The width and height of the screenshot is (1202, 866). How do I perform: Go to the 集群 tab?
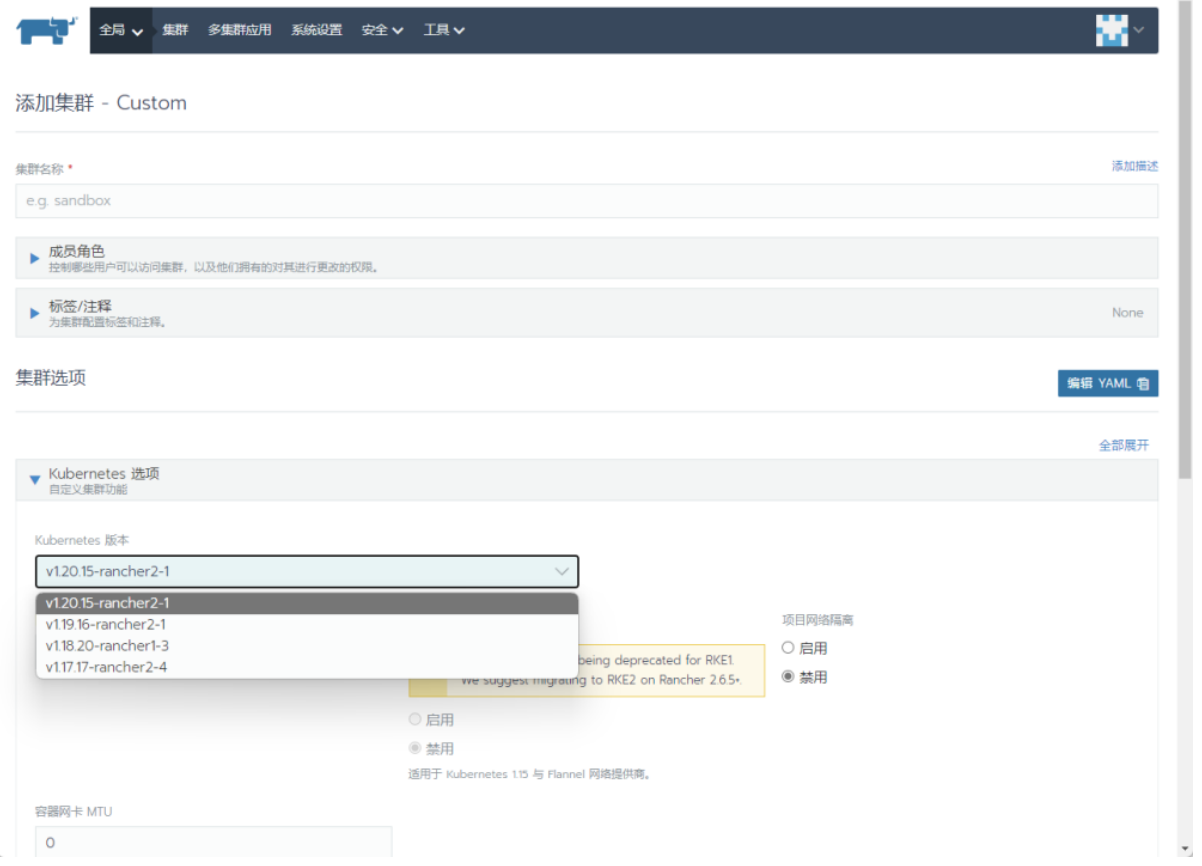pyautogui.click(x=175, y=30)
